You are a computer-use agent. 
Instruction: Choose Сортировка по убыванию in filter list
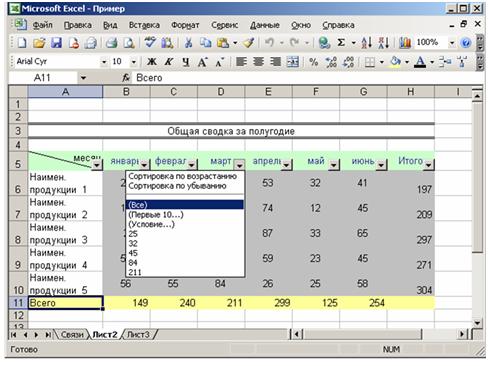(178, 186)
